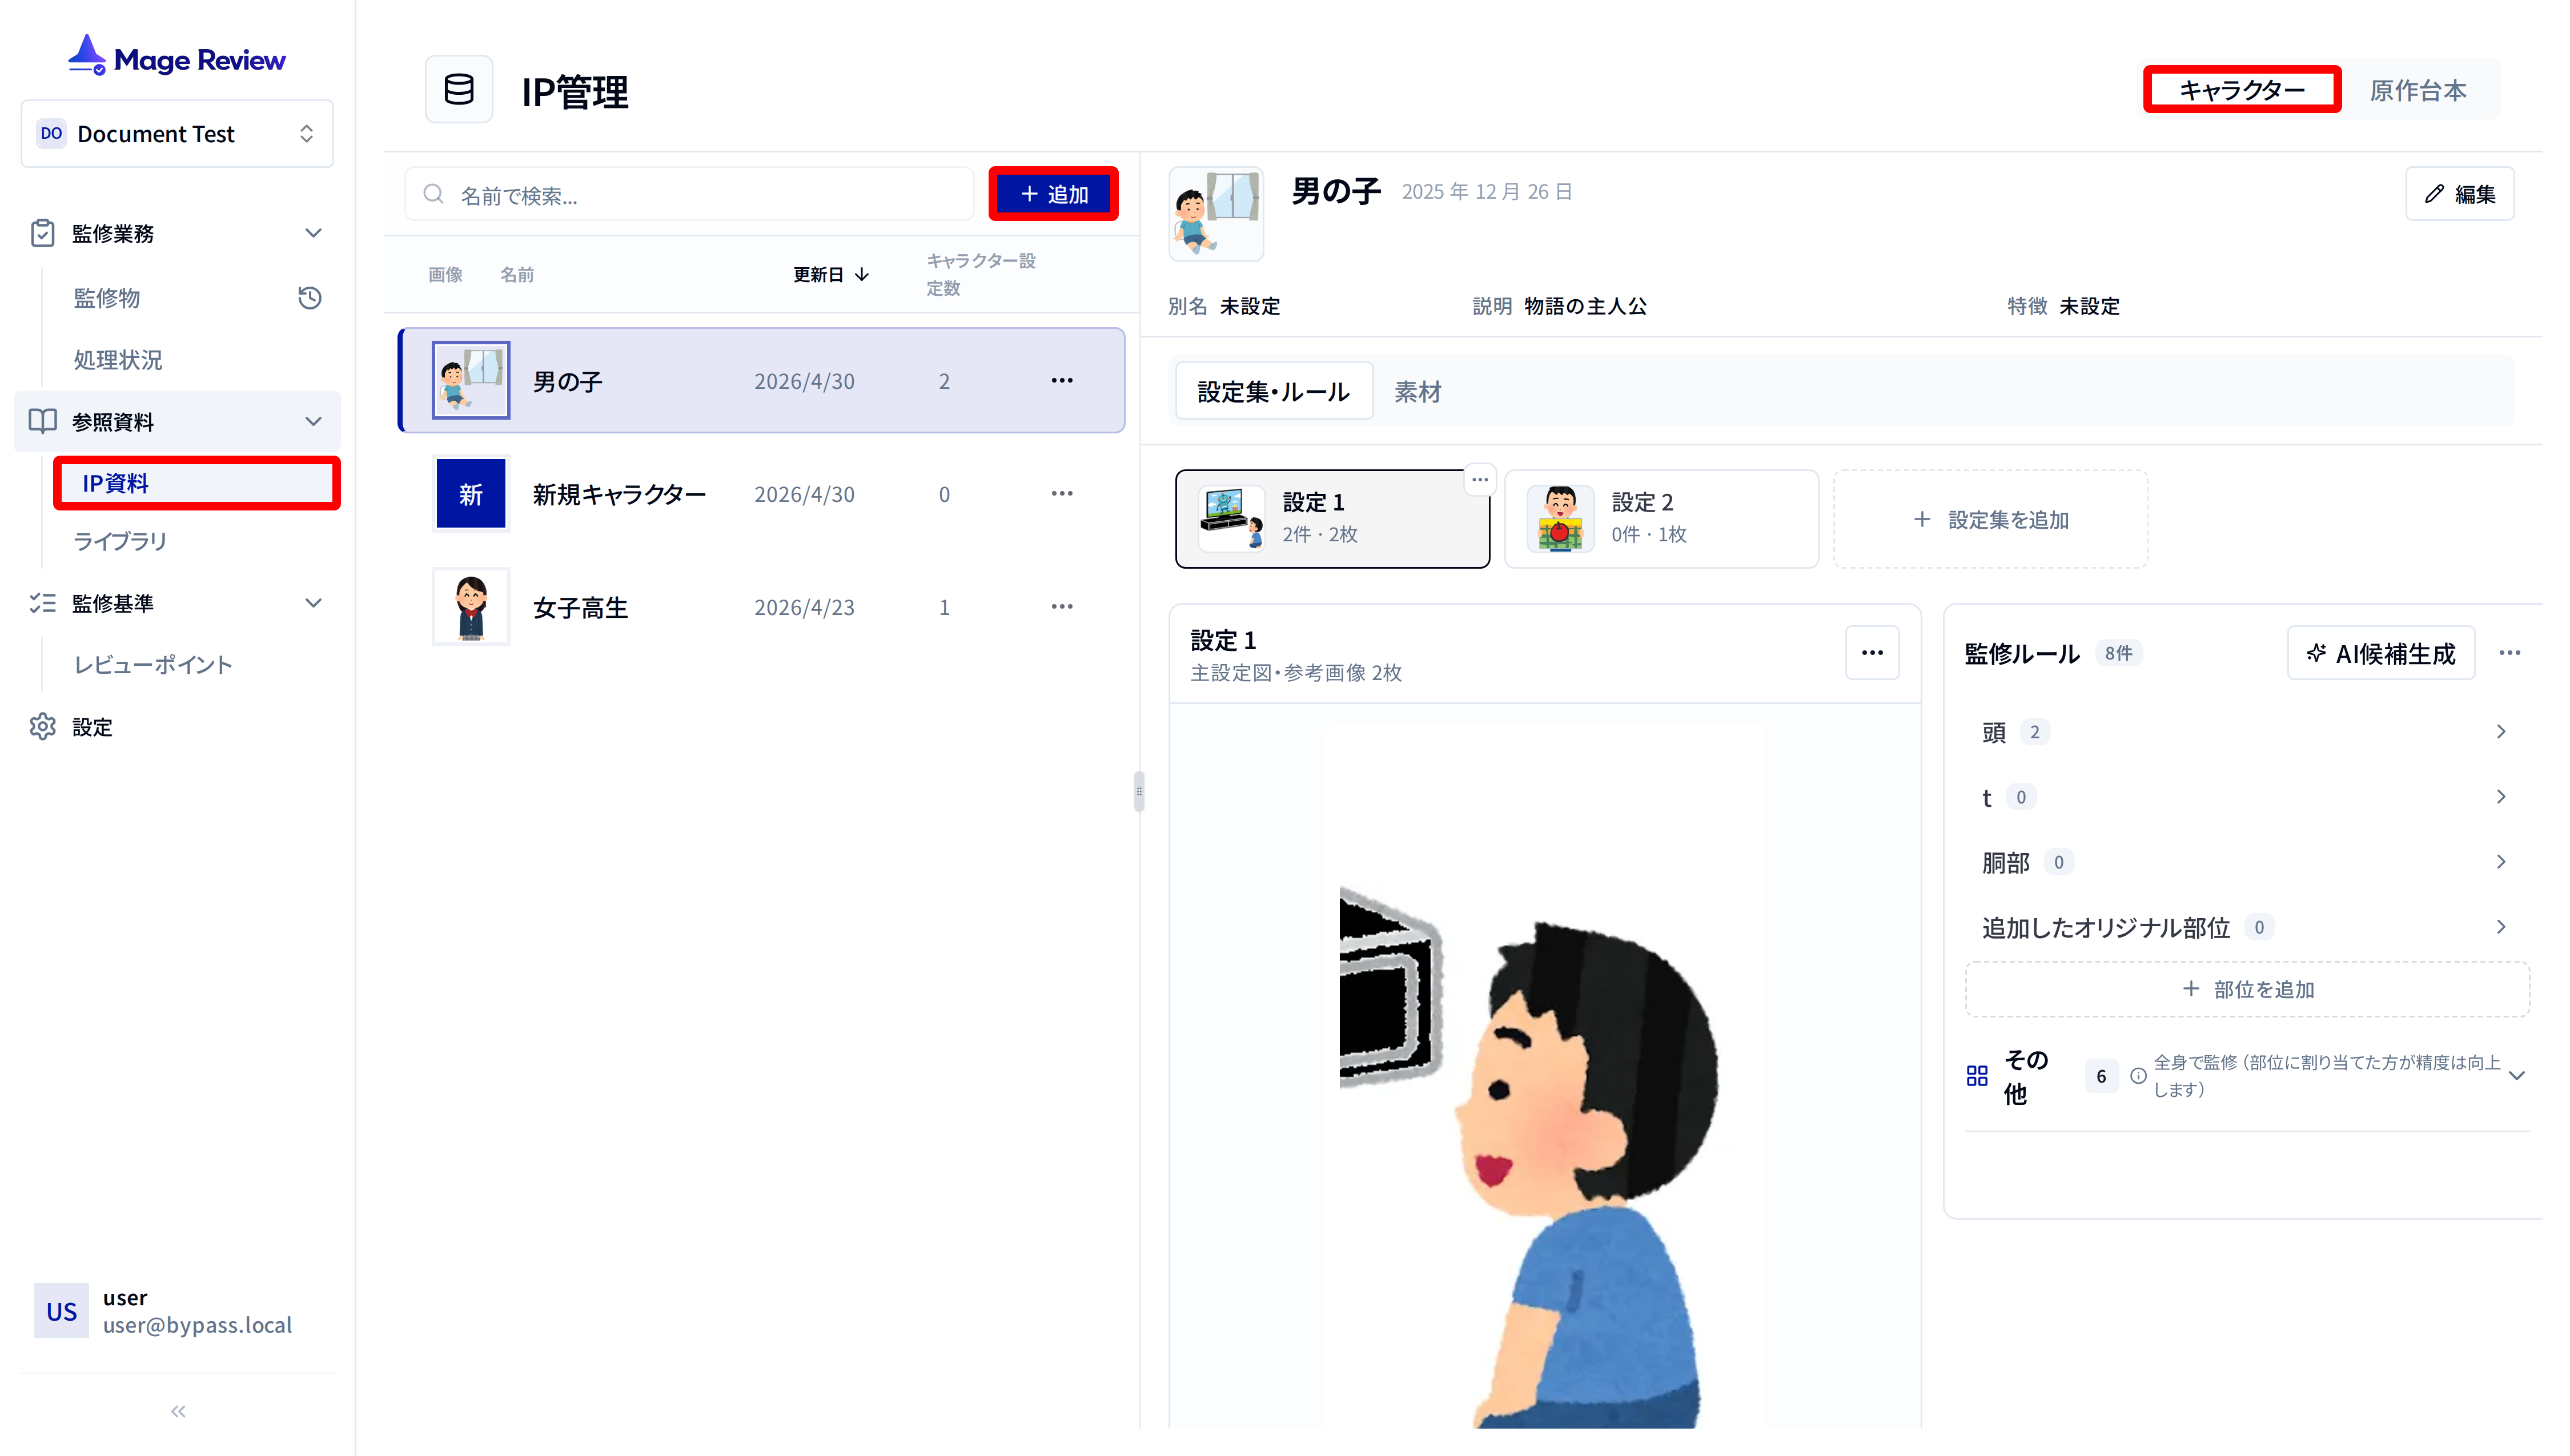Click the その他 grid icon
2570x1456 pixels.
coord(1976,1076)
